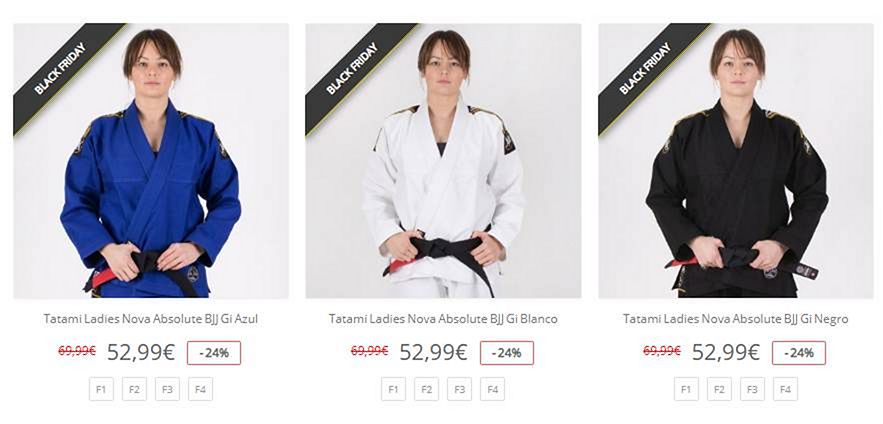Open Tatami Ladies Nova Absolute BJJ Gi Azul link
The height and width of the screenshot is (424, 883).
[x=151, y=319]
